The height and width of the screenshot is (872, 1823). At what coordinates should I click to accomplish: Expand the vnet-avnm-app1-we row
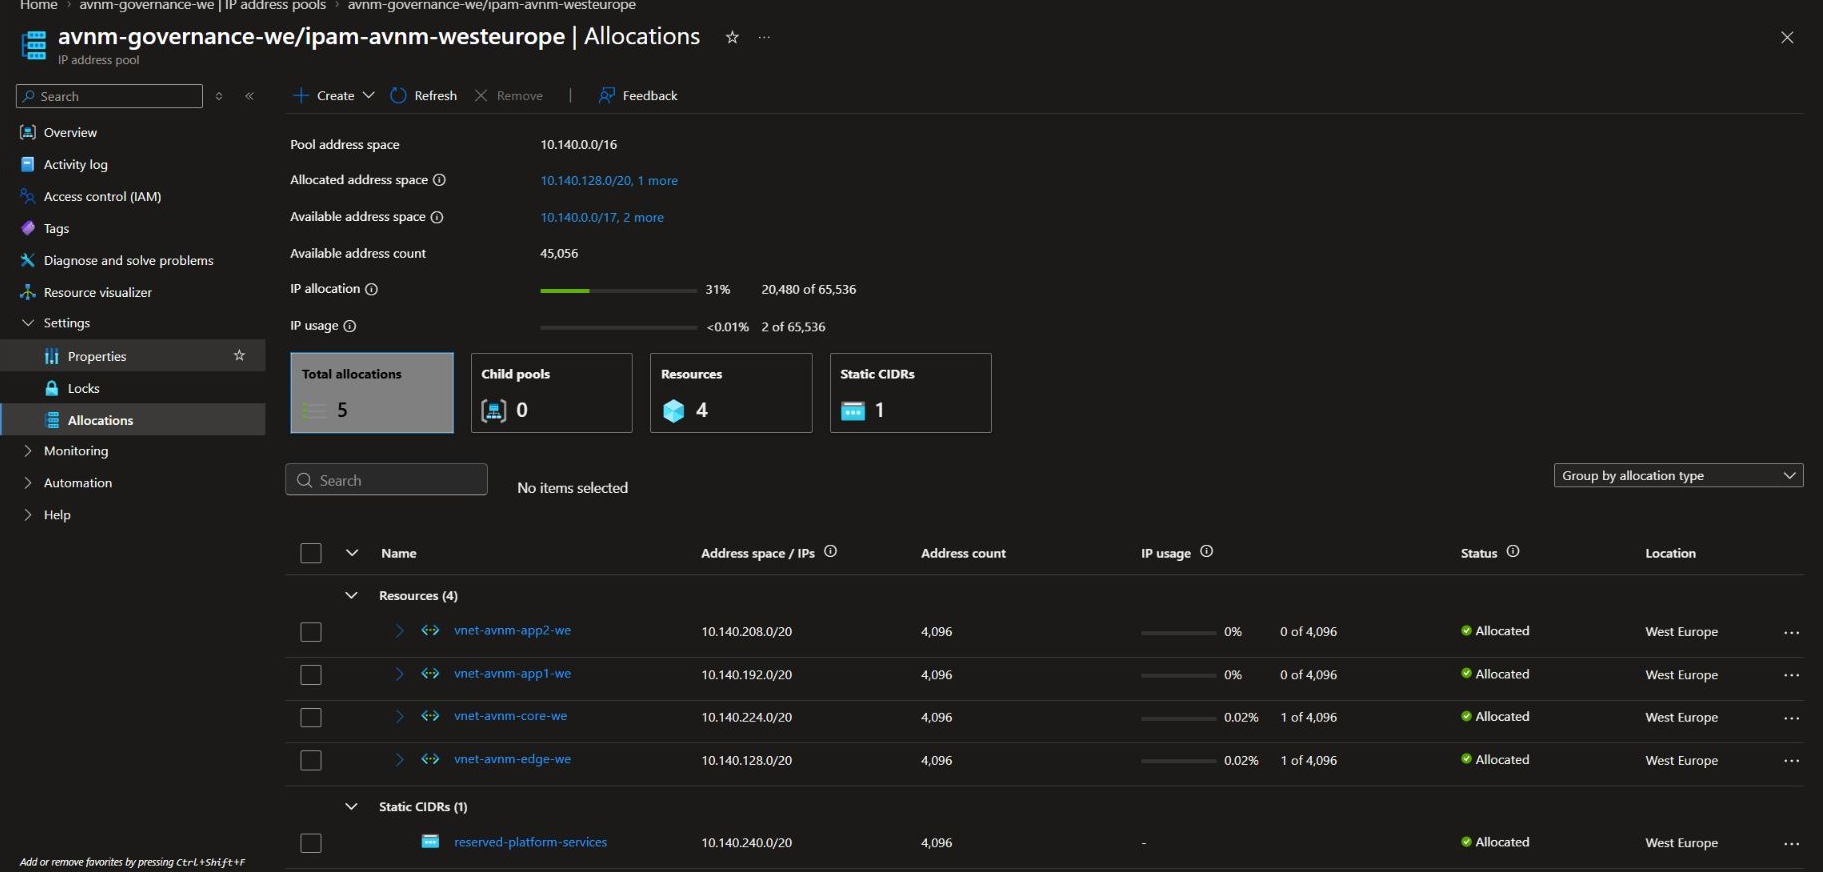(x=399, y=674)
